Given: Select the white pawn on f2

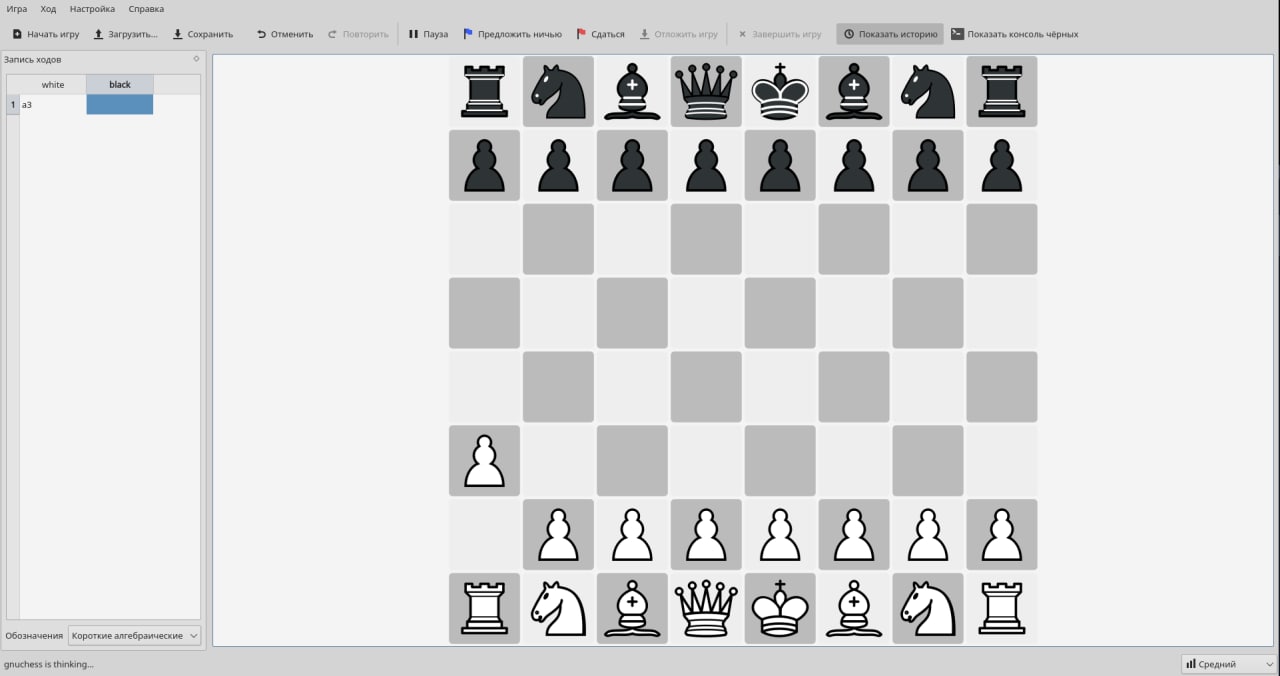Looking at the screenshot, I should pyautogui.click(x=854, y=535).
